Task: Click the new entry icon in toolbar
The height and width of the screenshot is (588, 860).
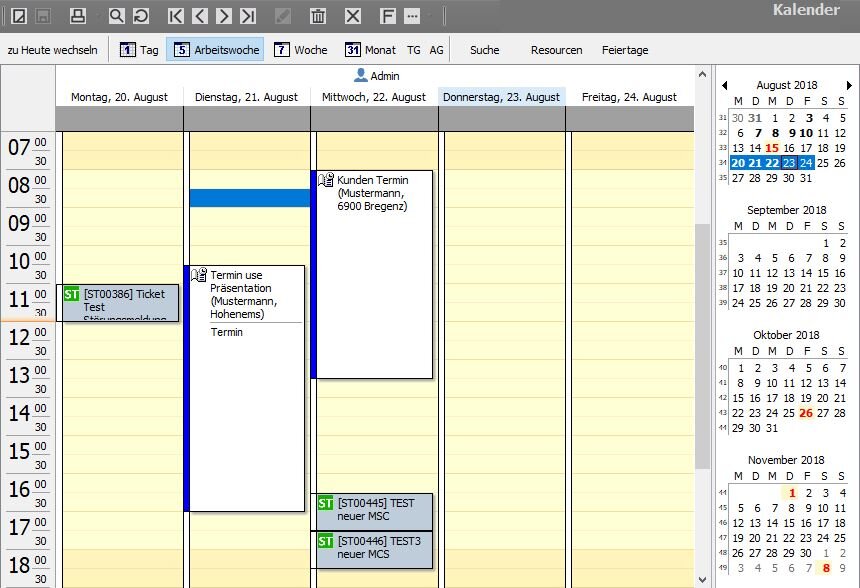Action: (x=18, y=16)
